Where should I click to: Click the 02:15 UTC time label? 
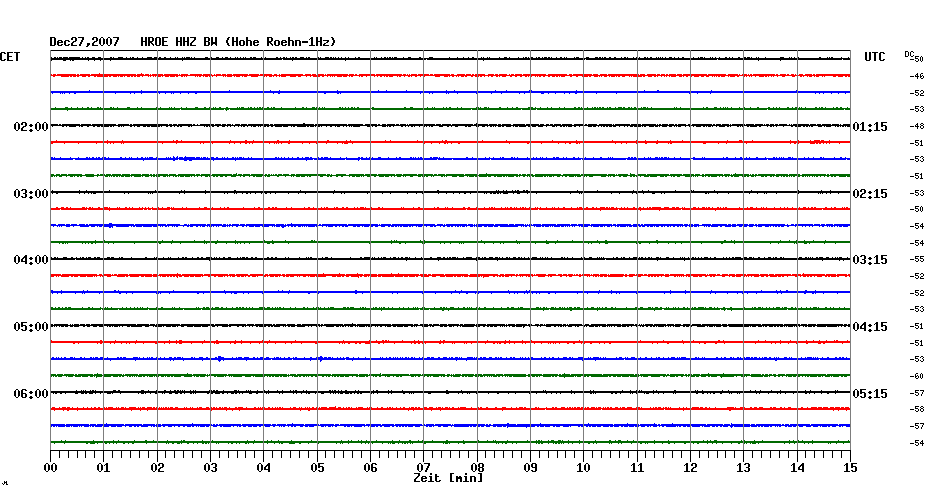(x=870, y=194)
